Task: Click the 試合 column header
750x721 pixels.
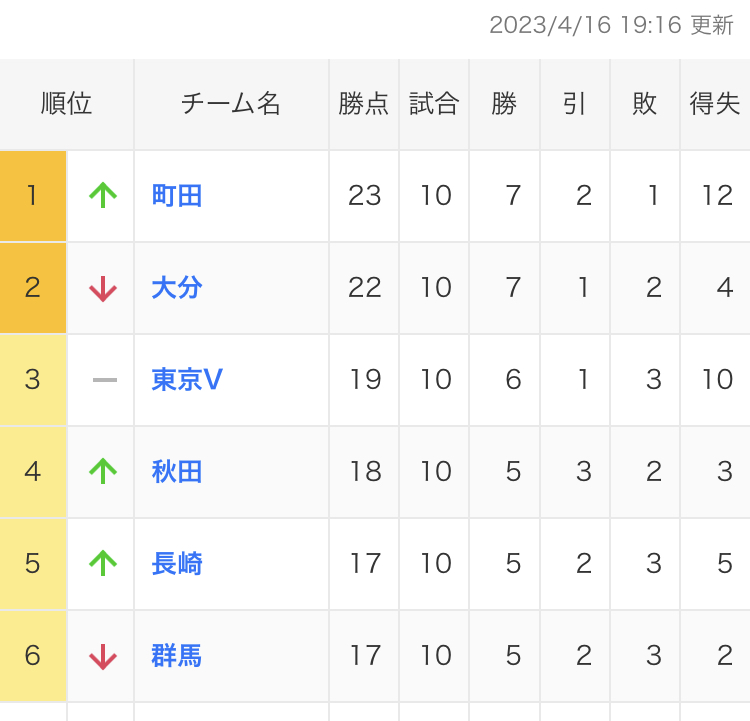Action: pos(434,104)
